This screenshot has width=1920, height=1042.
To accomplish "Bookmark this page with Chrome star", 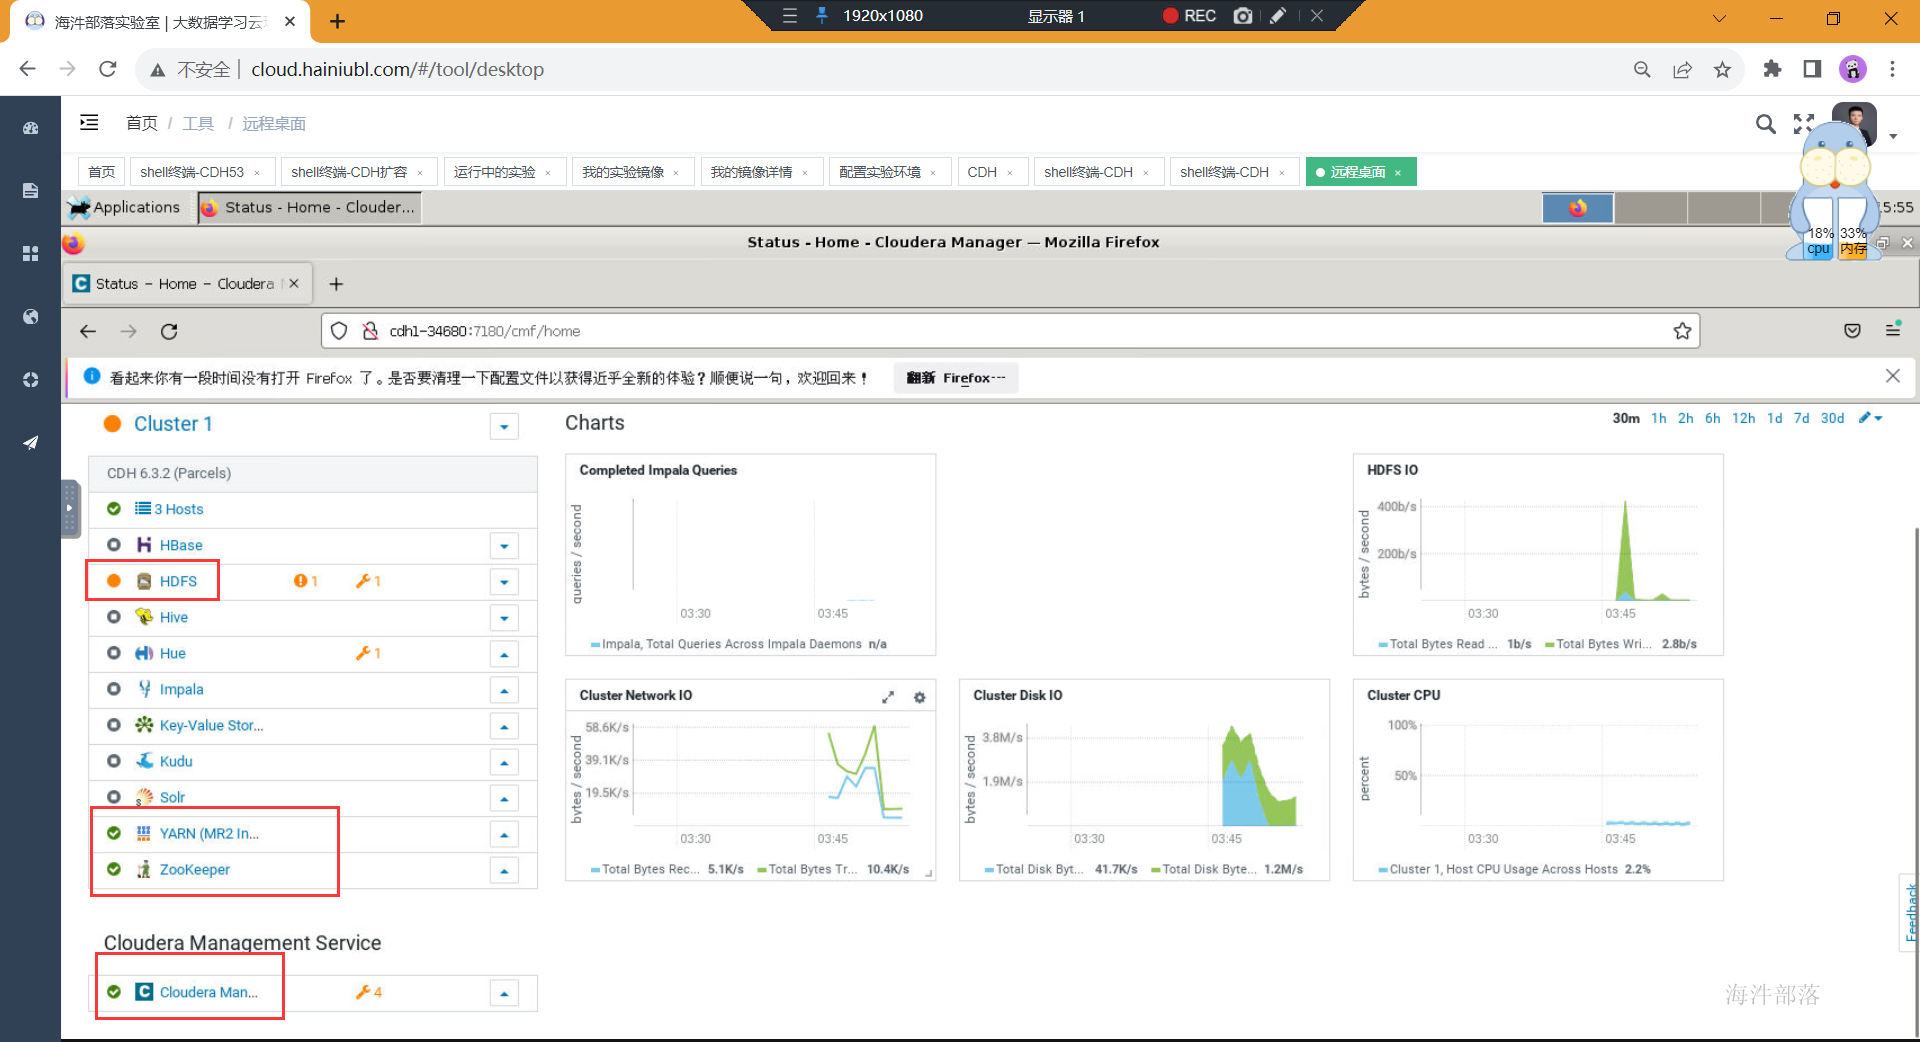I will coord(1722,69).
